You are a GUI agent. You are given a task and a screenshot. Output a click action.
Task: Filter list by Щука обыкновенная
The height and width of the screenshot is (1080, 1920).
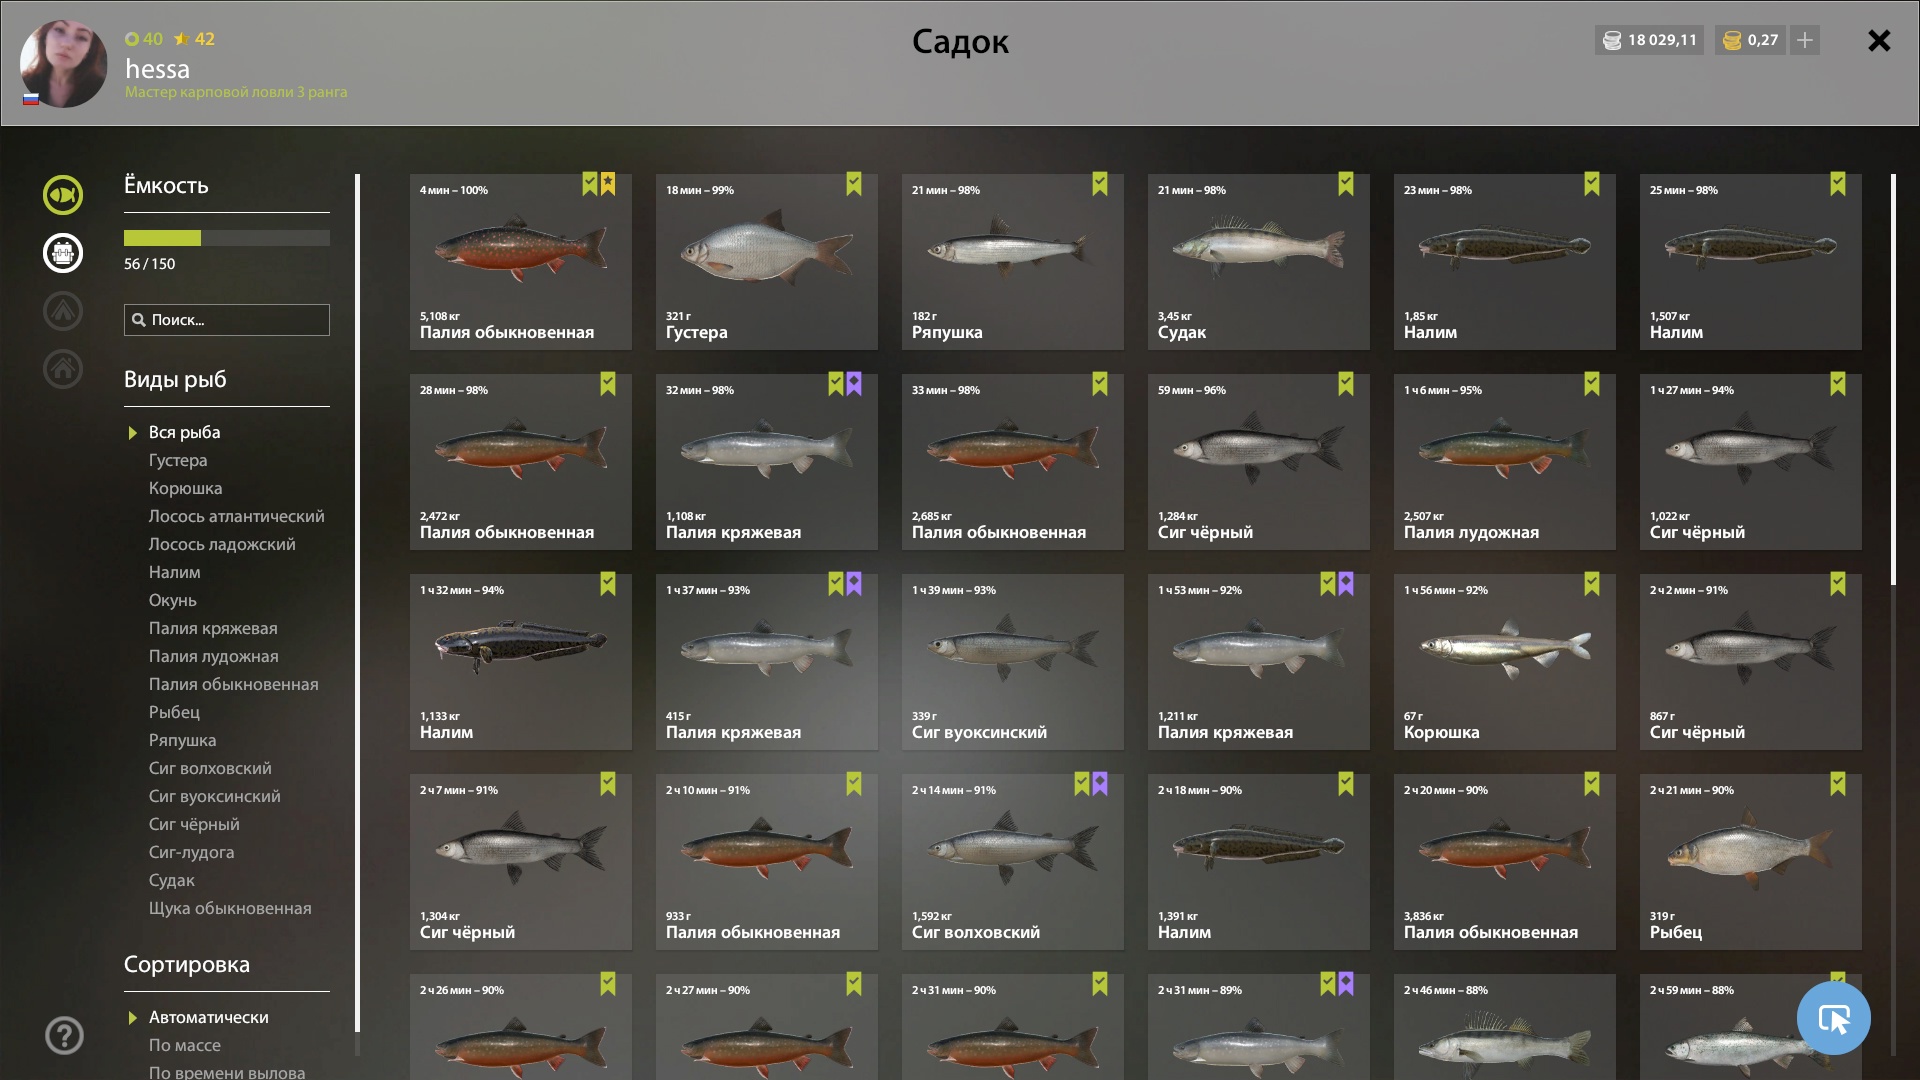pos(230,908)
